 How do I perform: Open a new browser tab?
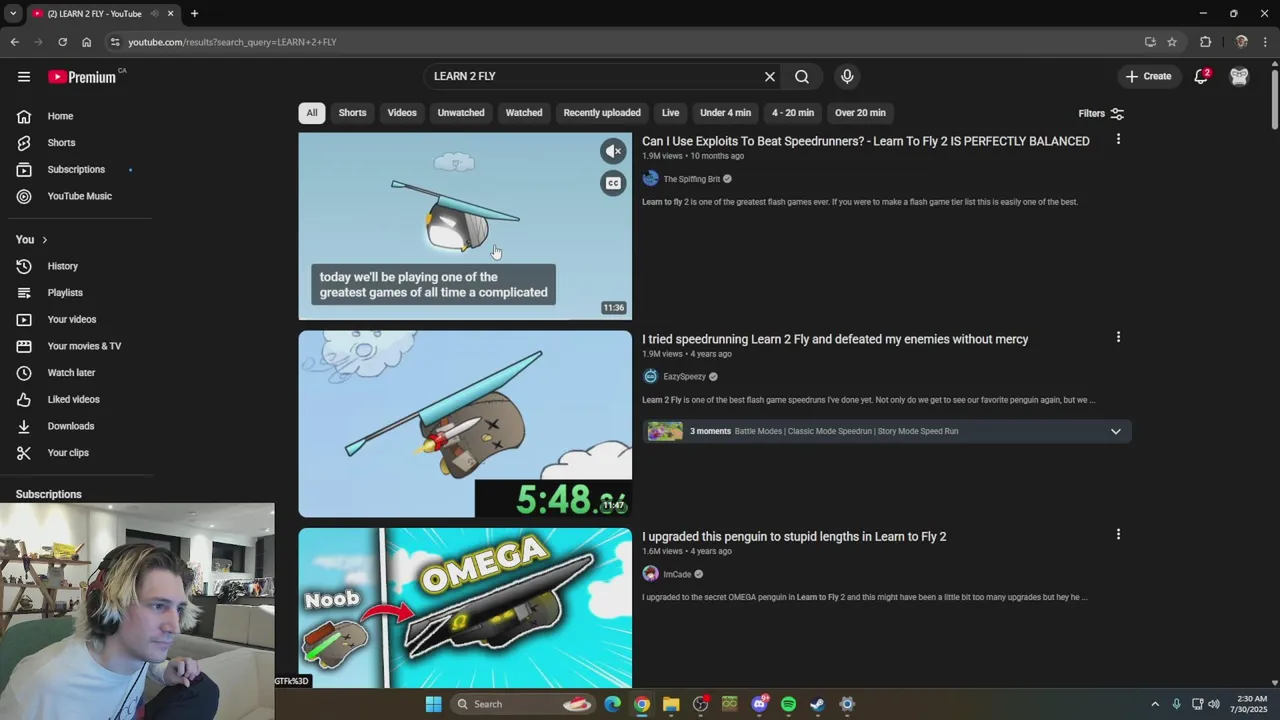click(194, 13)
